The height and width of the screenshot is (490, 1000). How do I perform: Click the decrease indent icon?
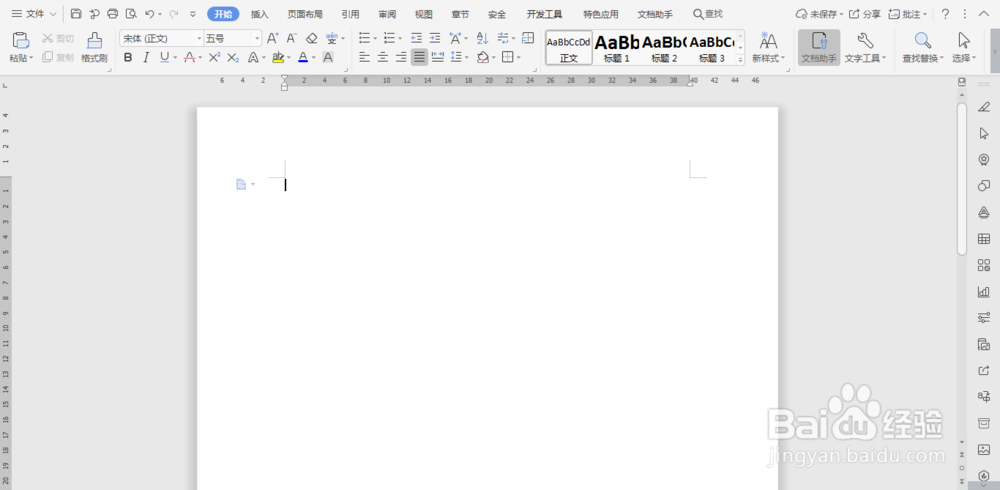(416, 38)
